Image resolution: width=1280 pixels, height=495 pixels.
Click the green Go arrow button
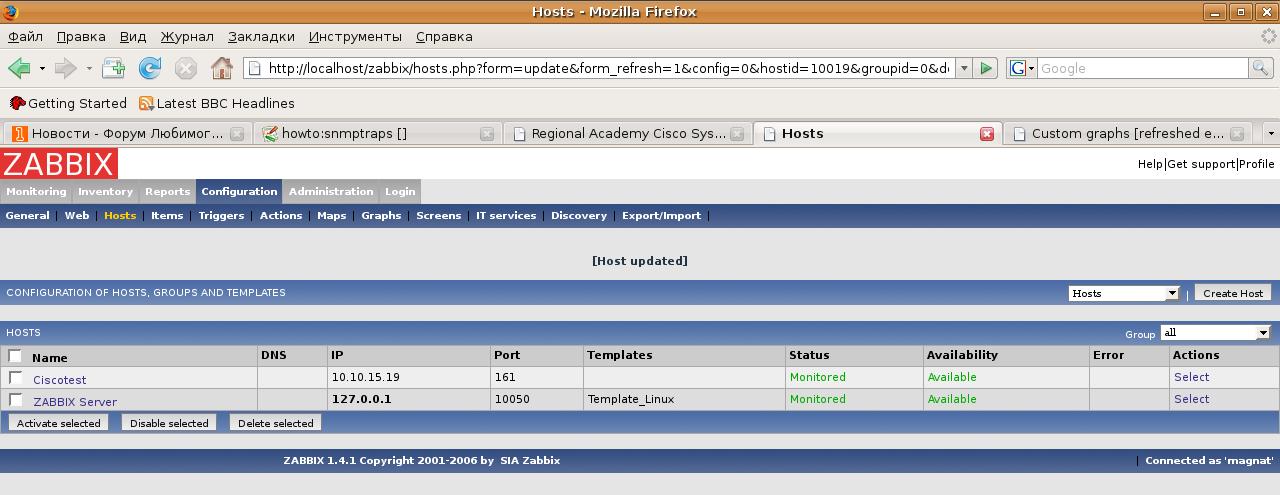click(x=986, y=68)
